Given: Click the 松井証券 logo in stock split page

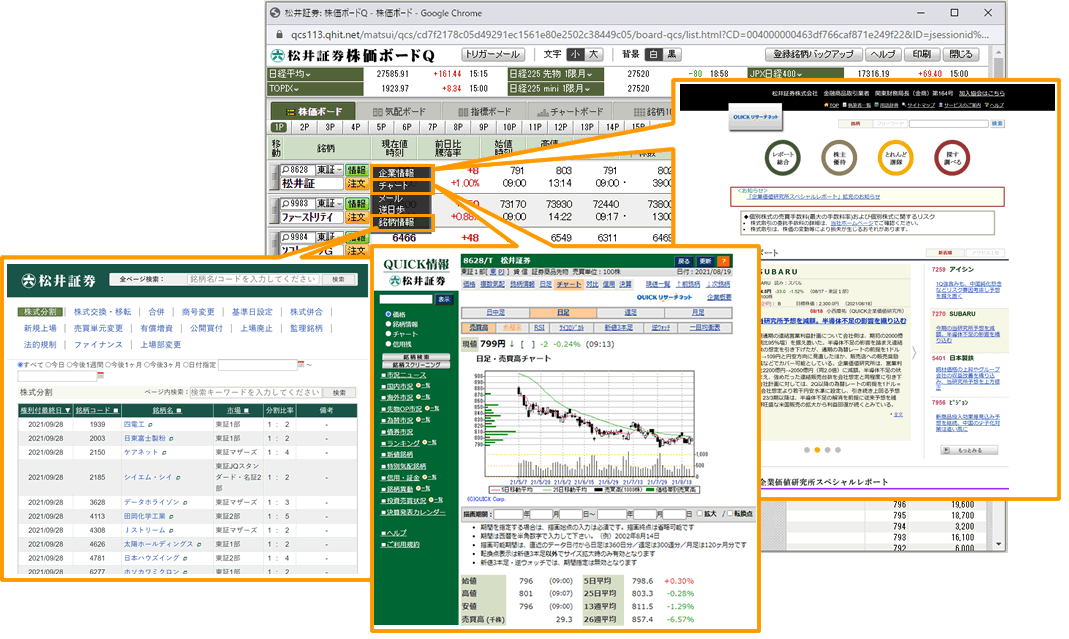Looking at the screenshot, I should pos(58,280).
